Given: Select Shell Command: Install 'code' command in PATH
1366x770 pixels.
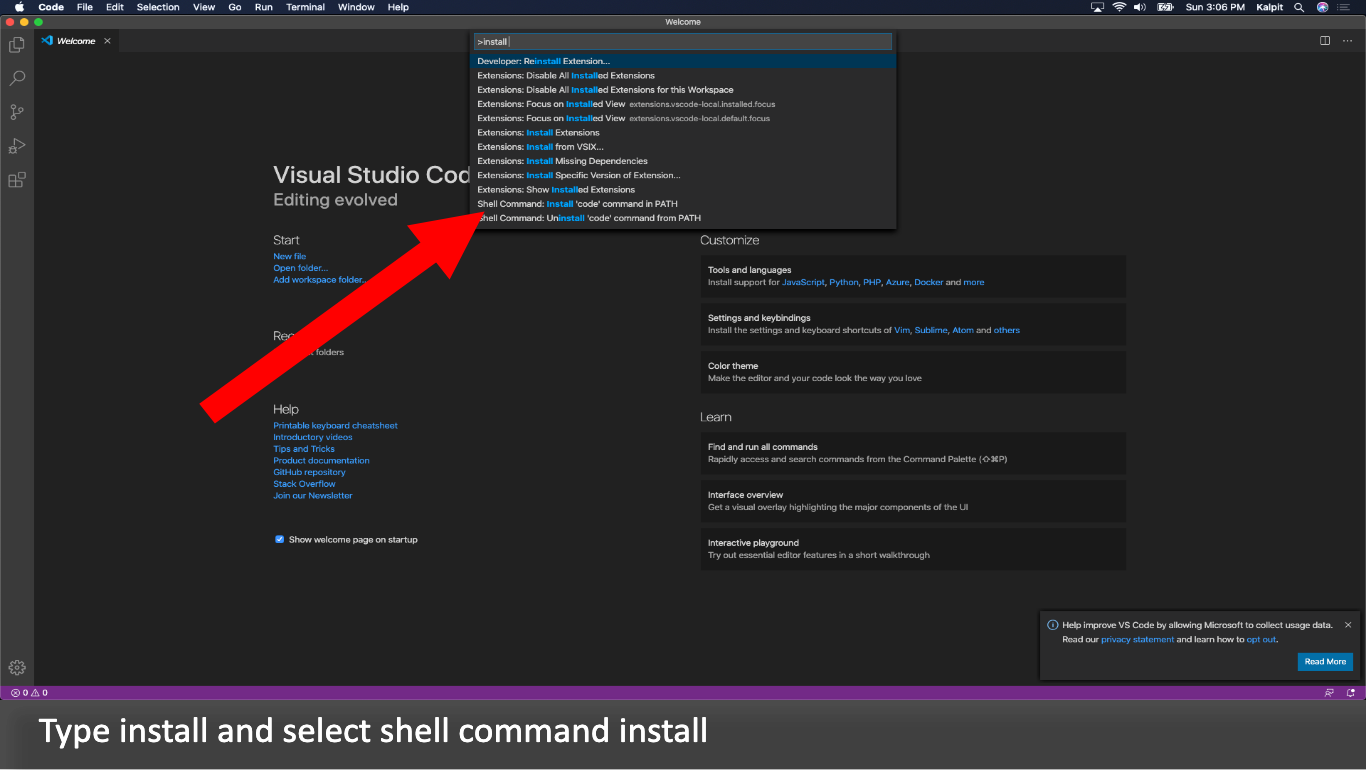Looking at the screenshot, I should [x=578, y=203].
